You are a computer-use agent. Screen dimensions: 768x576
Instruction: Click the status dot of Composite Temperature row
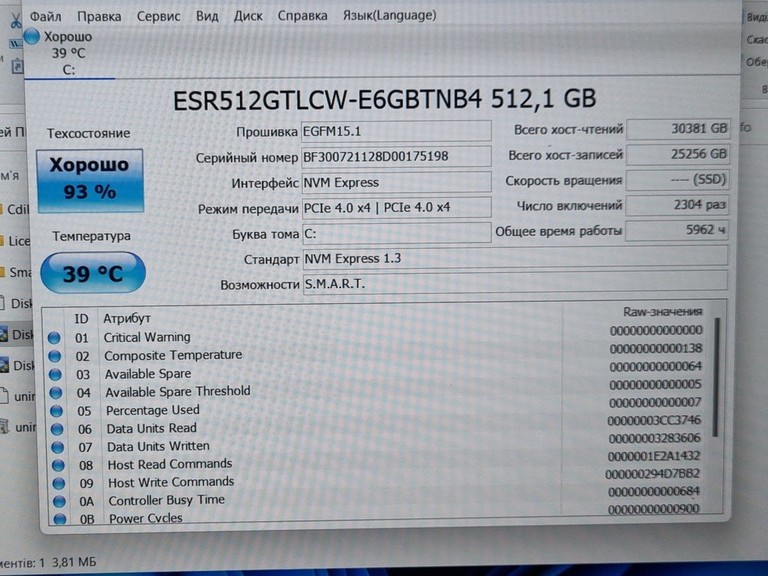tap(55, 356)
